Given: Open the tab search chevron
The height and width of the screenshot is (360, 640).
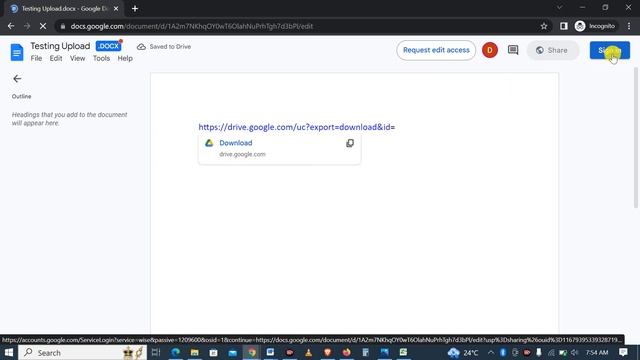Looking at the screenshot, I should pos(560,7).
